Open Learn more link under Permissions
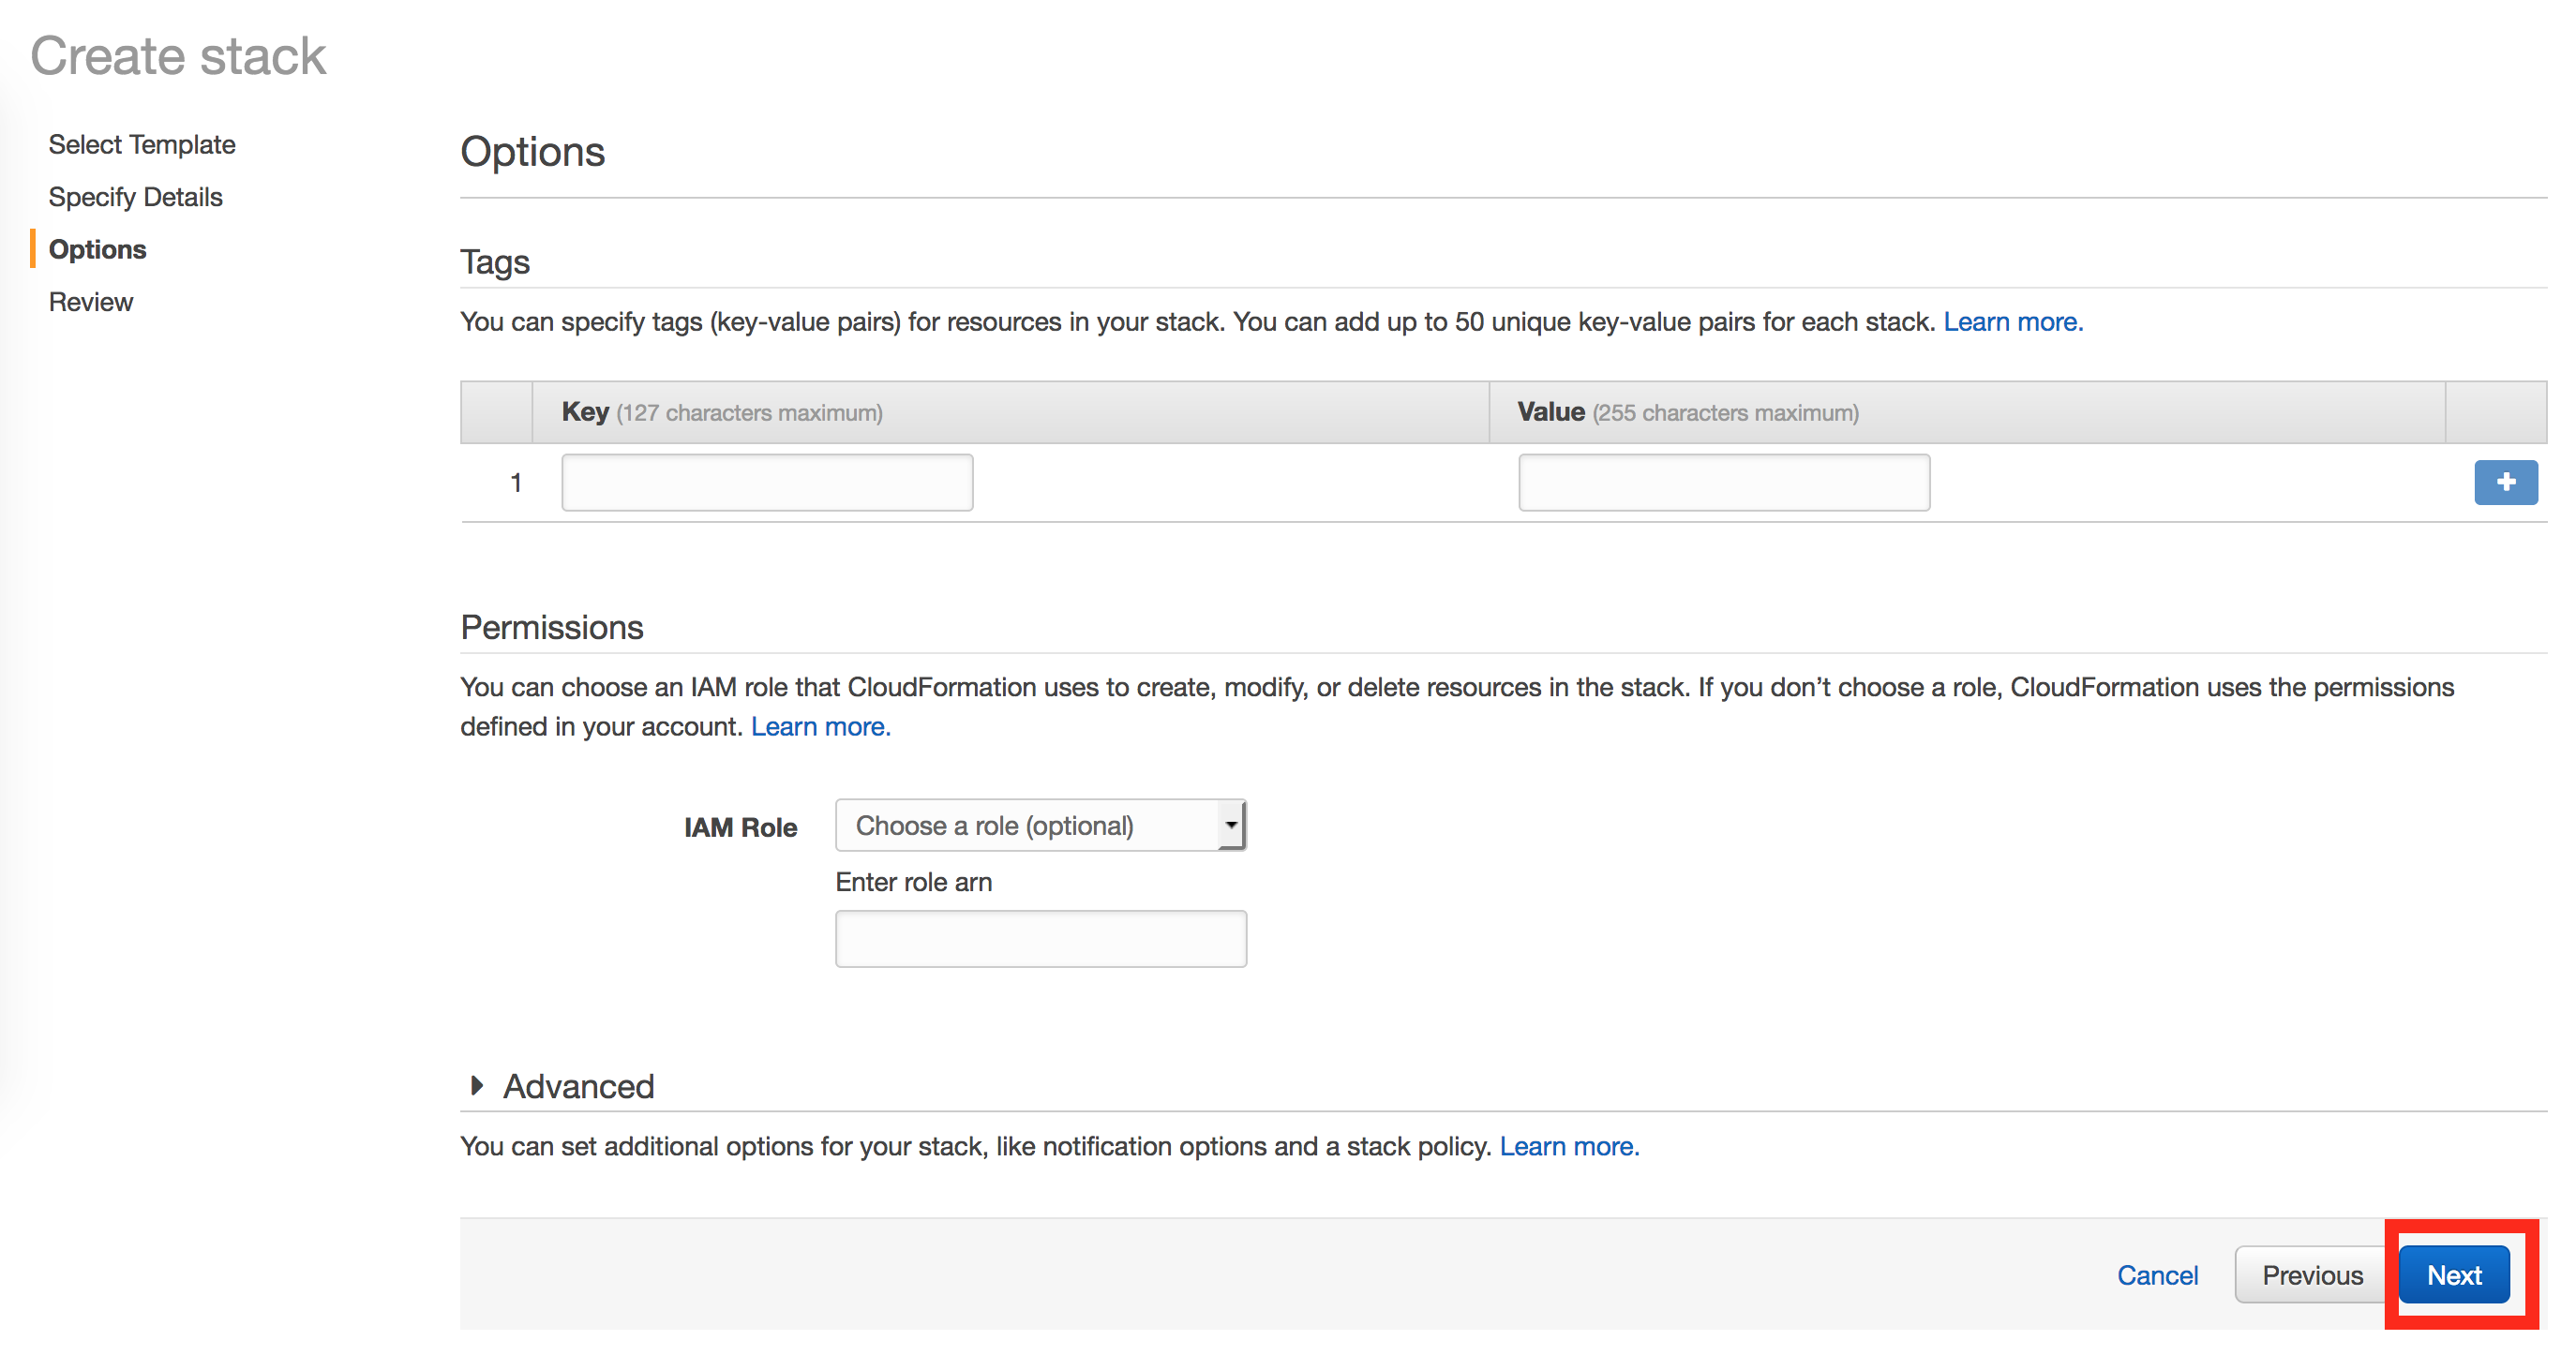The image size is (2576, 1355). pos(820,726)
